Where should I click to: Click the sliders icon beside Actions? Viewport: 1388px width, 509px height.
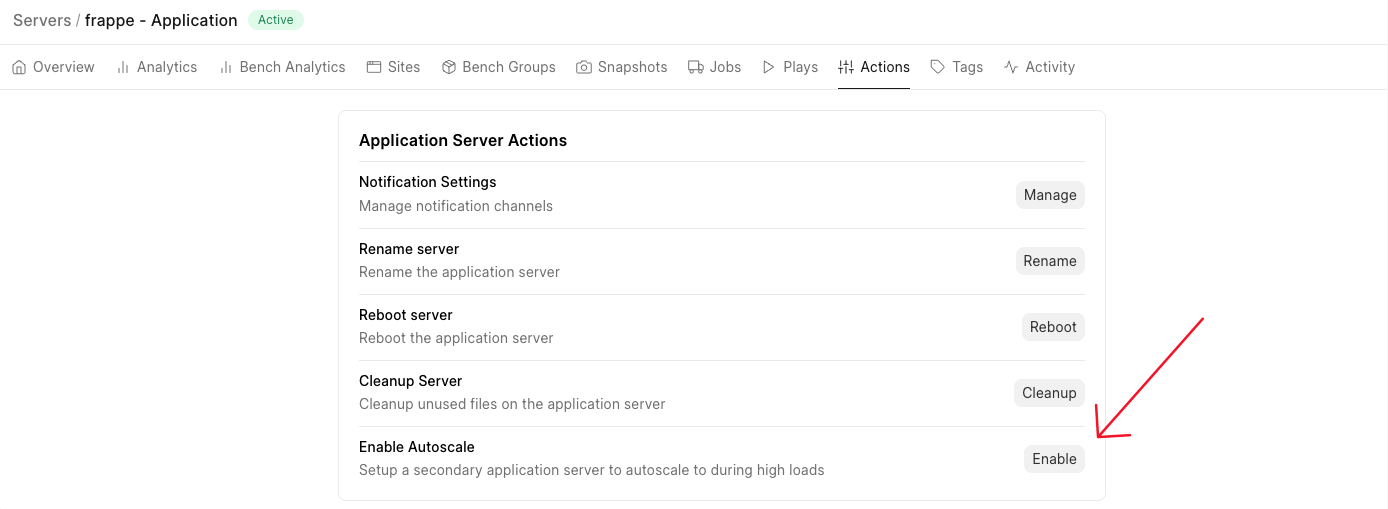coord(846,67)
